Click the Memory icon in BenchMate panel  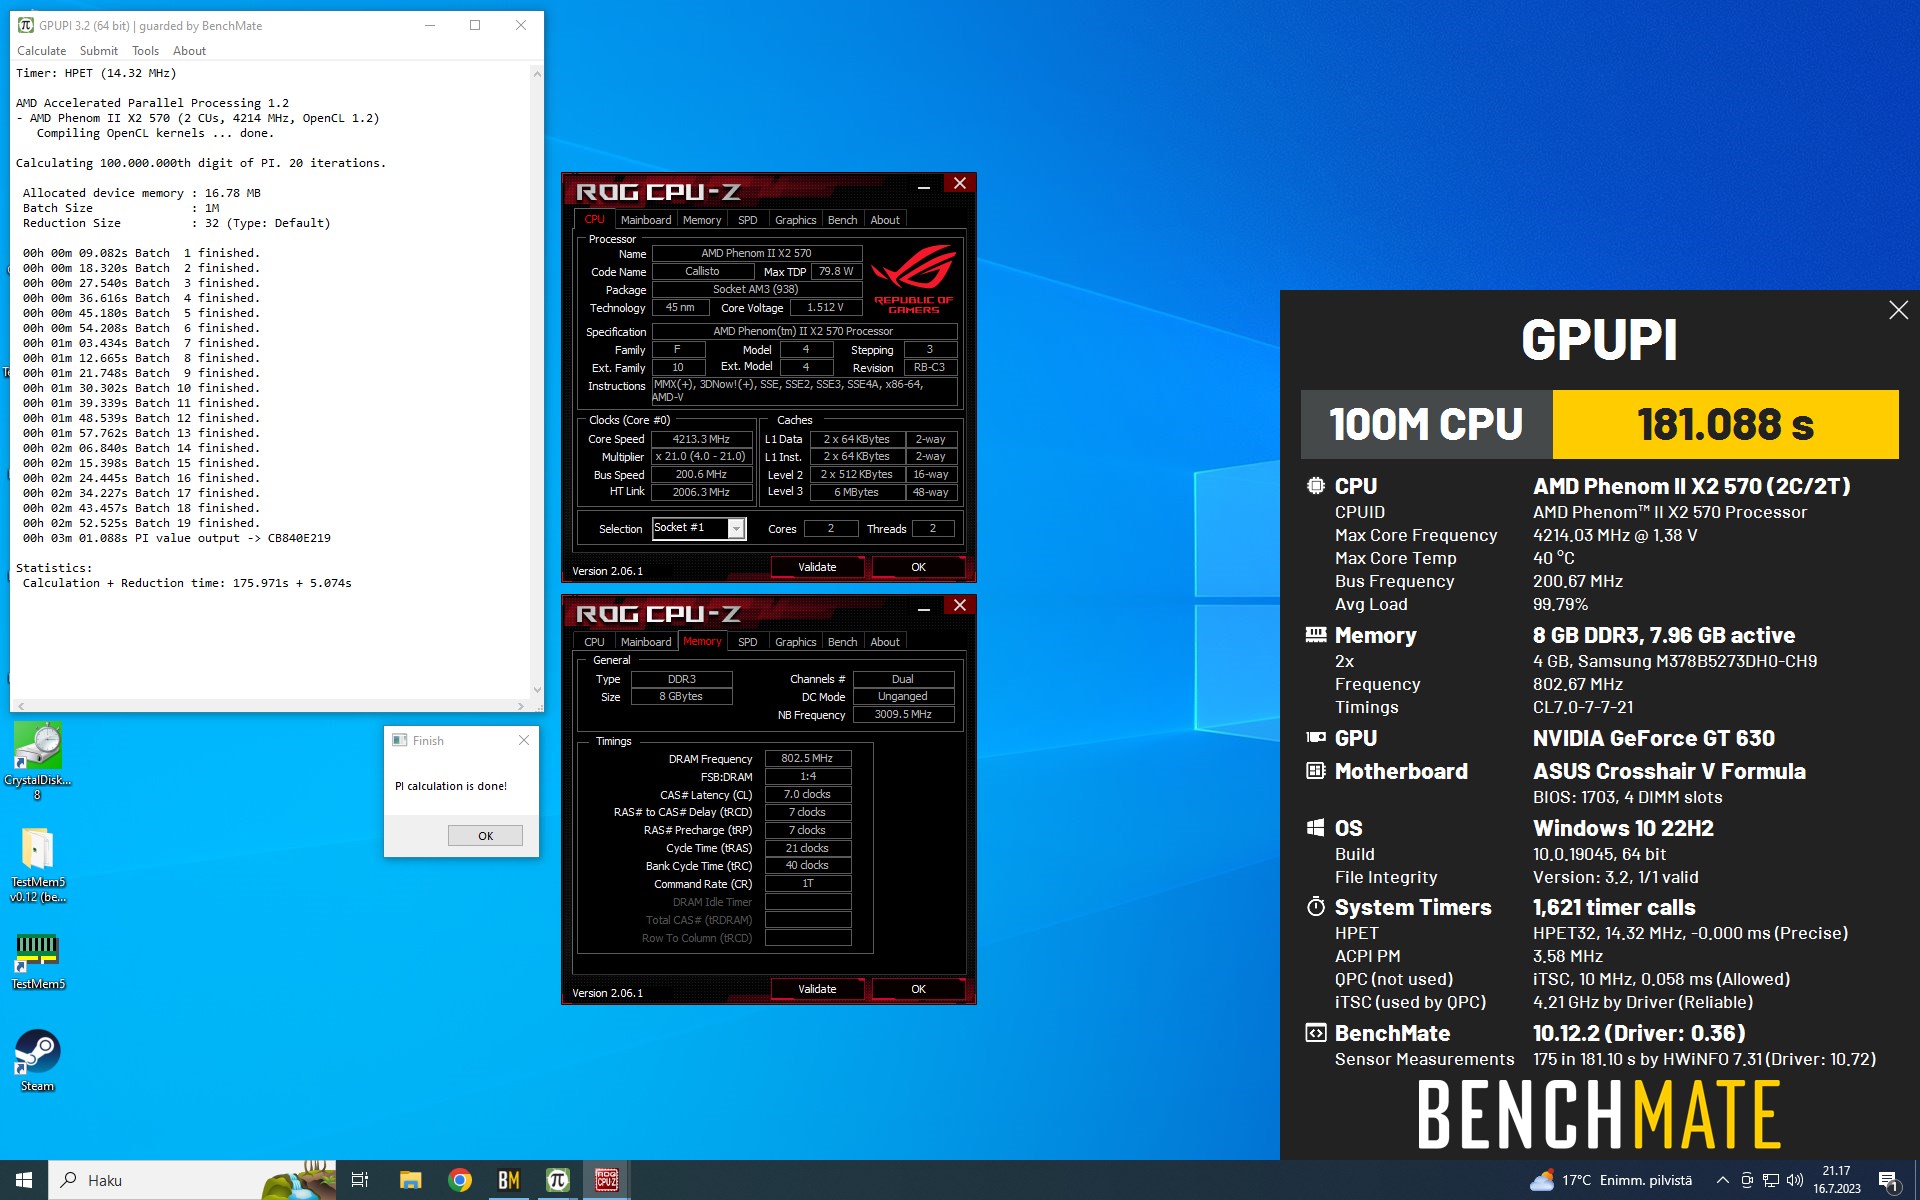pyautogui.click(x=1316, y=635)
